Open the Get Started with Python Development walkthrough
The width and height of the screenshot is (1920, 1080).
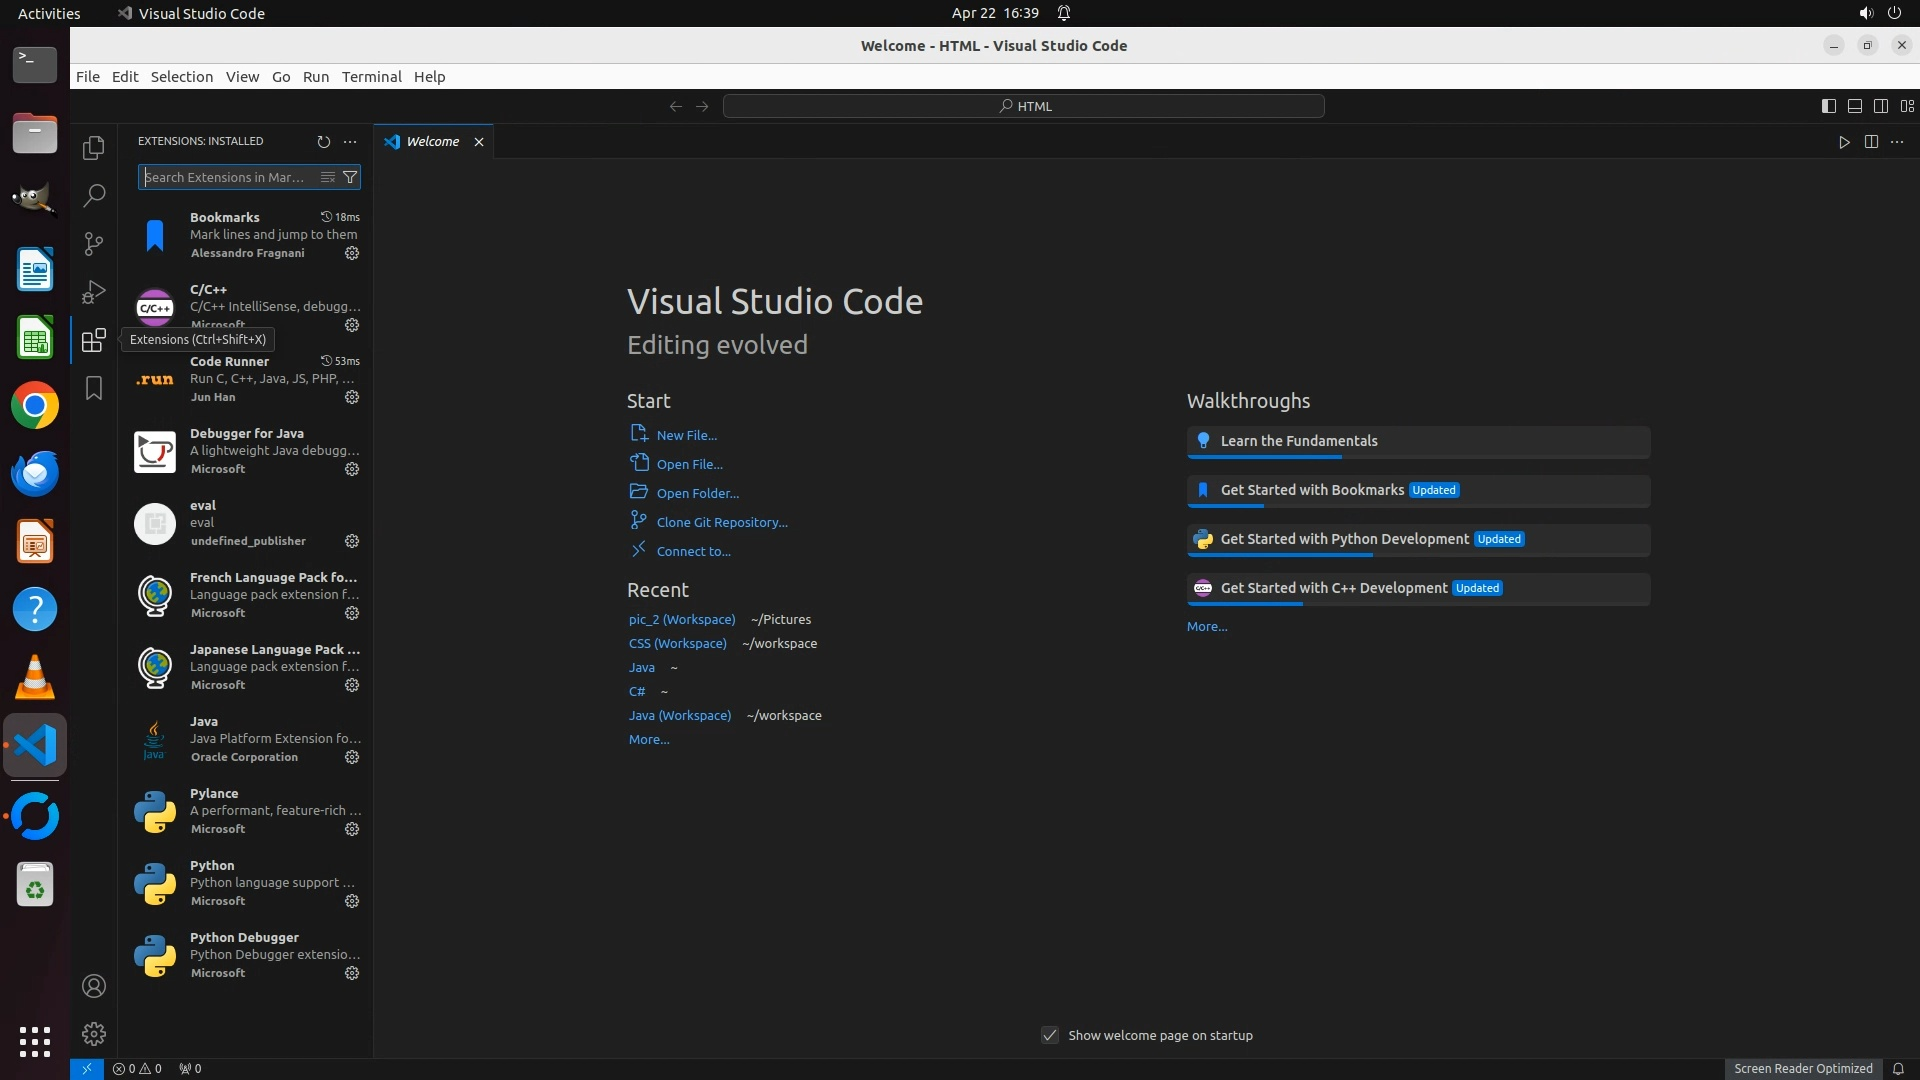(x=1344, y=539)
